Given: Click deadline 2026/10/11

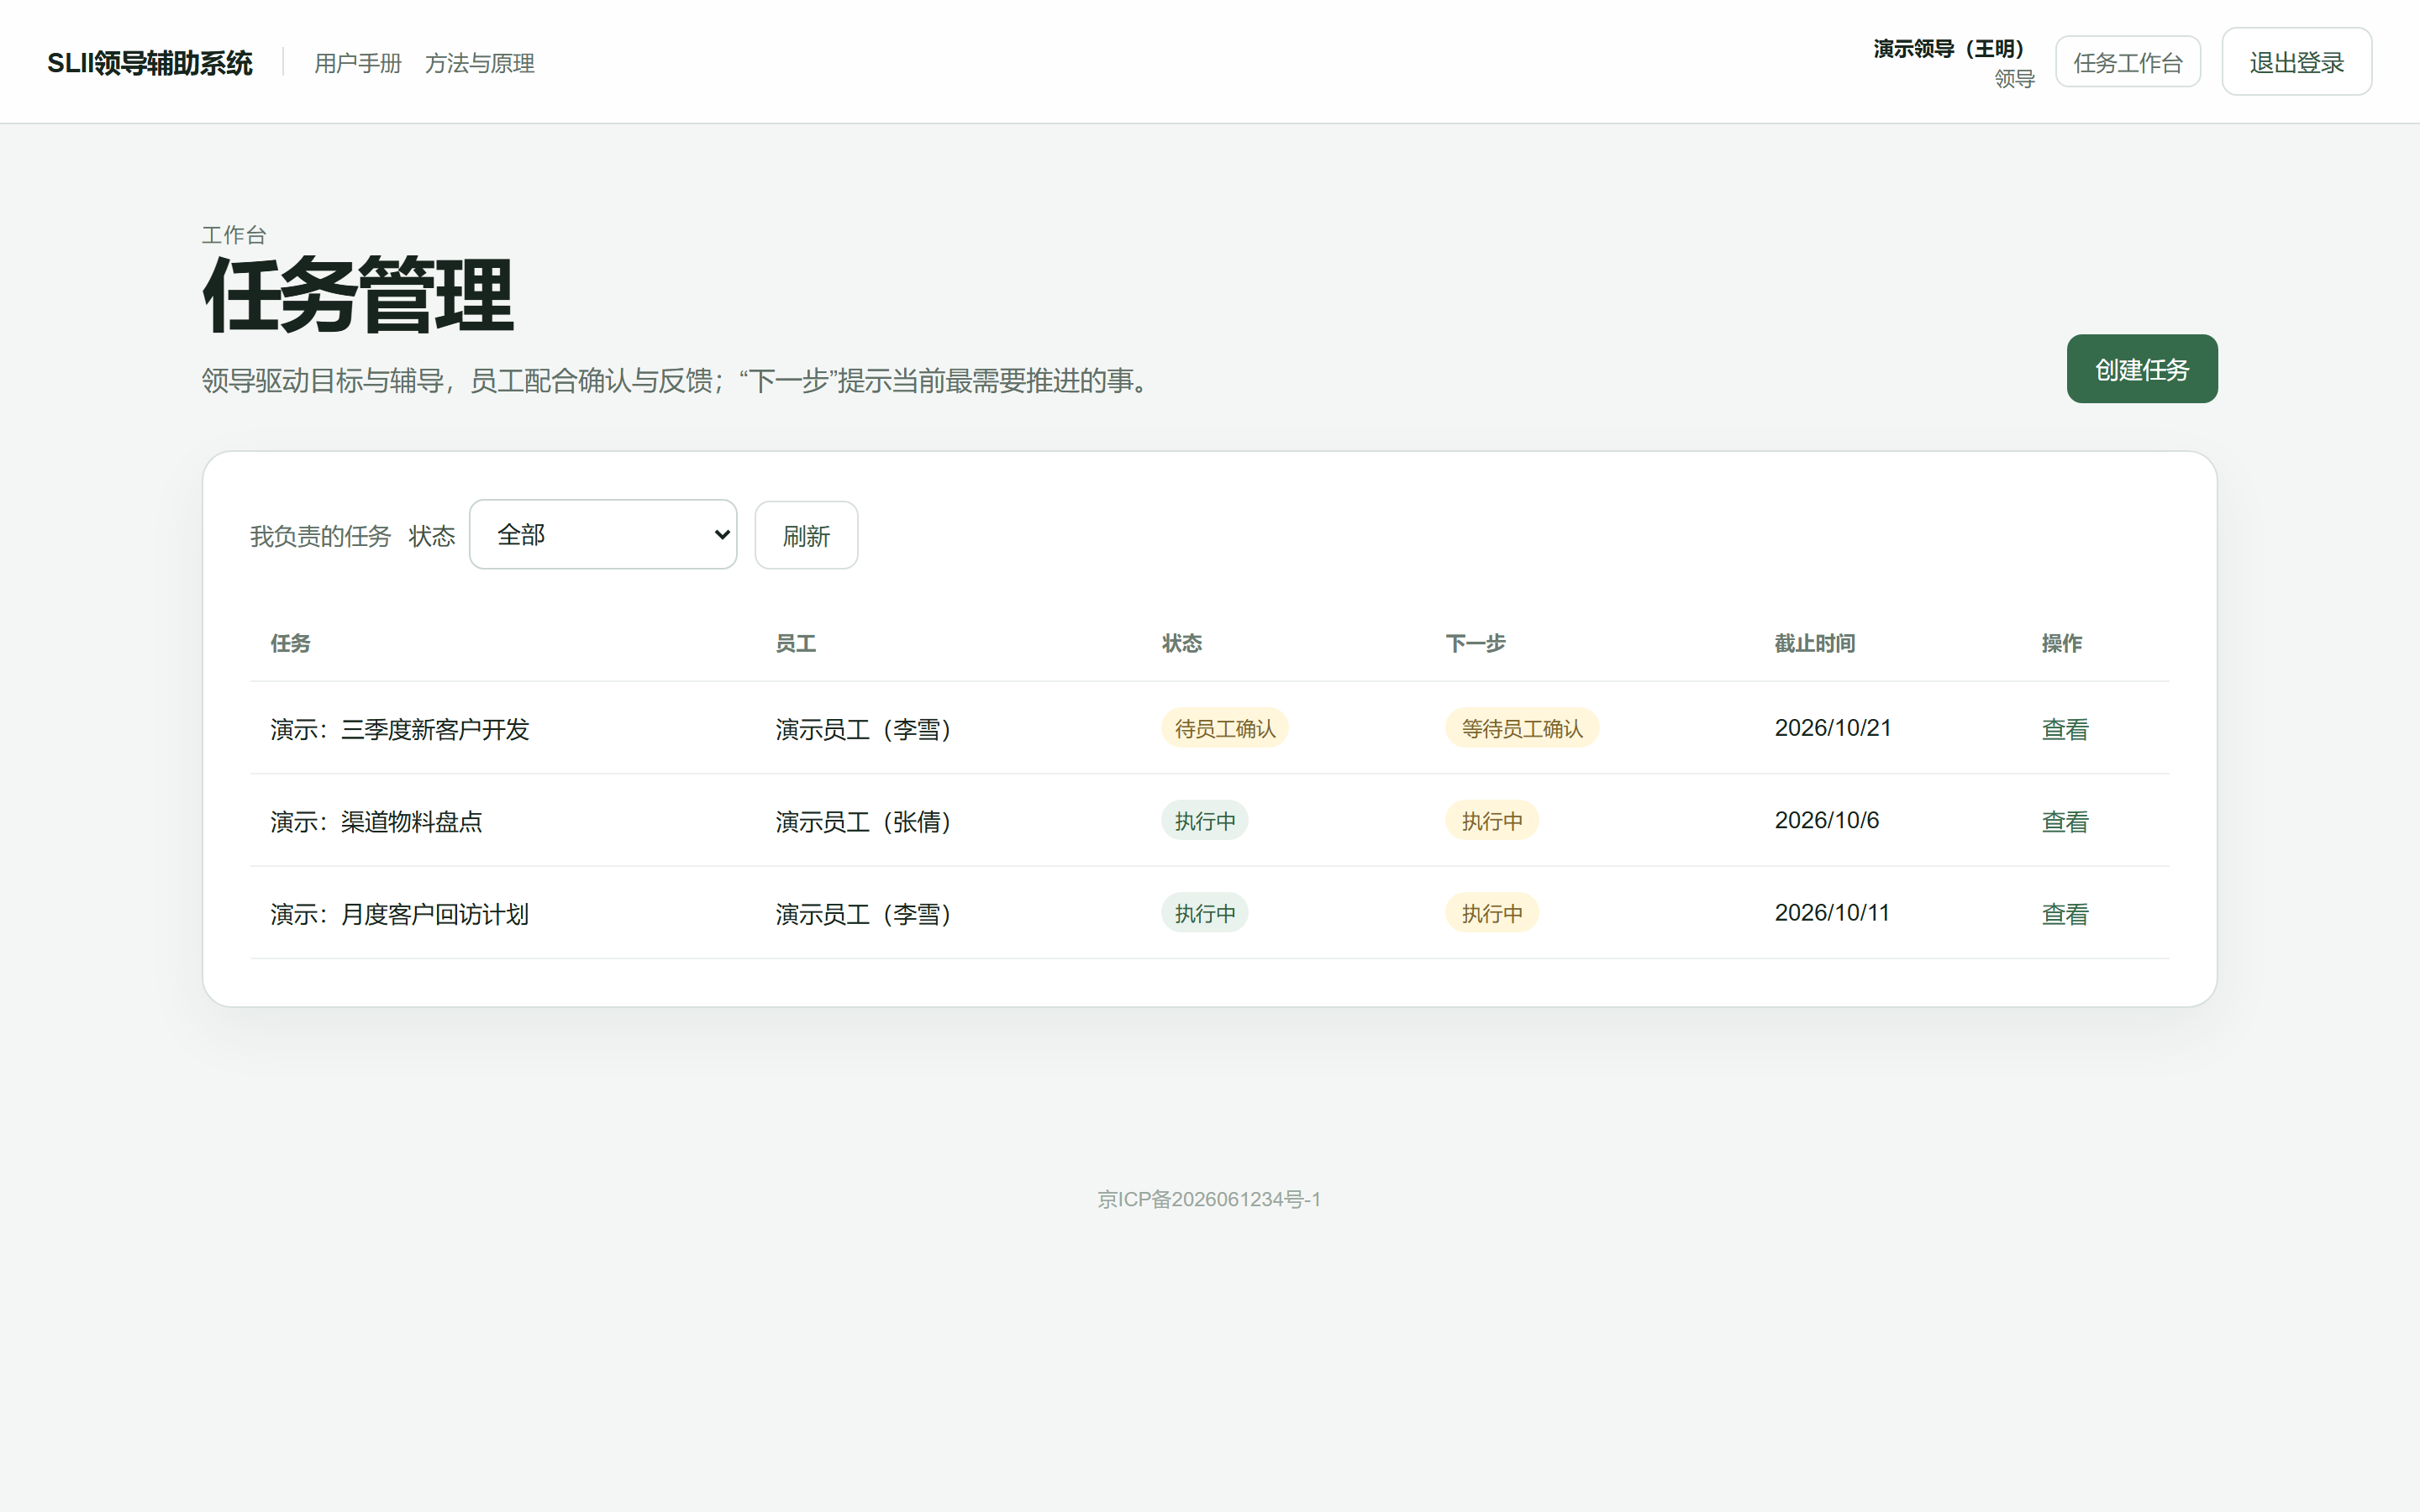Looking at the screenshot, I should (1832, 912).
